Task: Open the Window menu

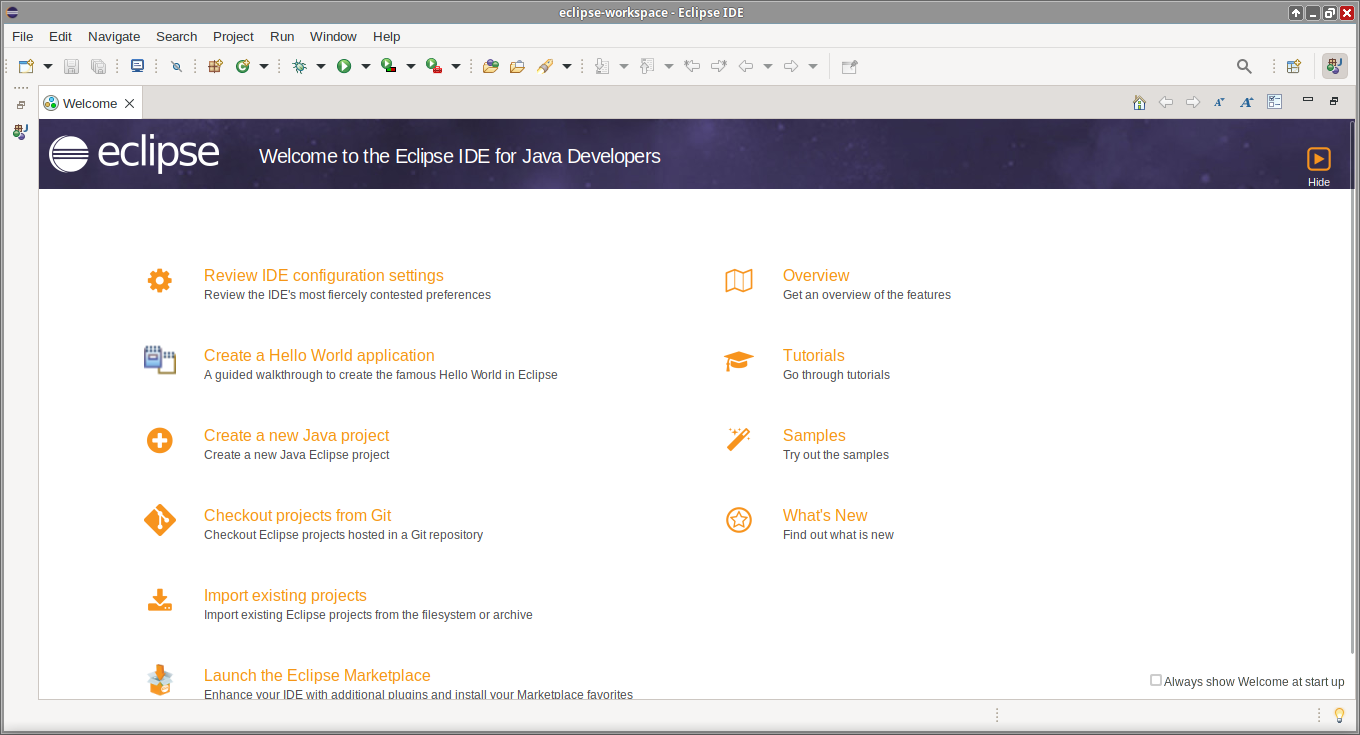Action: click(333, 36)
